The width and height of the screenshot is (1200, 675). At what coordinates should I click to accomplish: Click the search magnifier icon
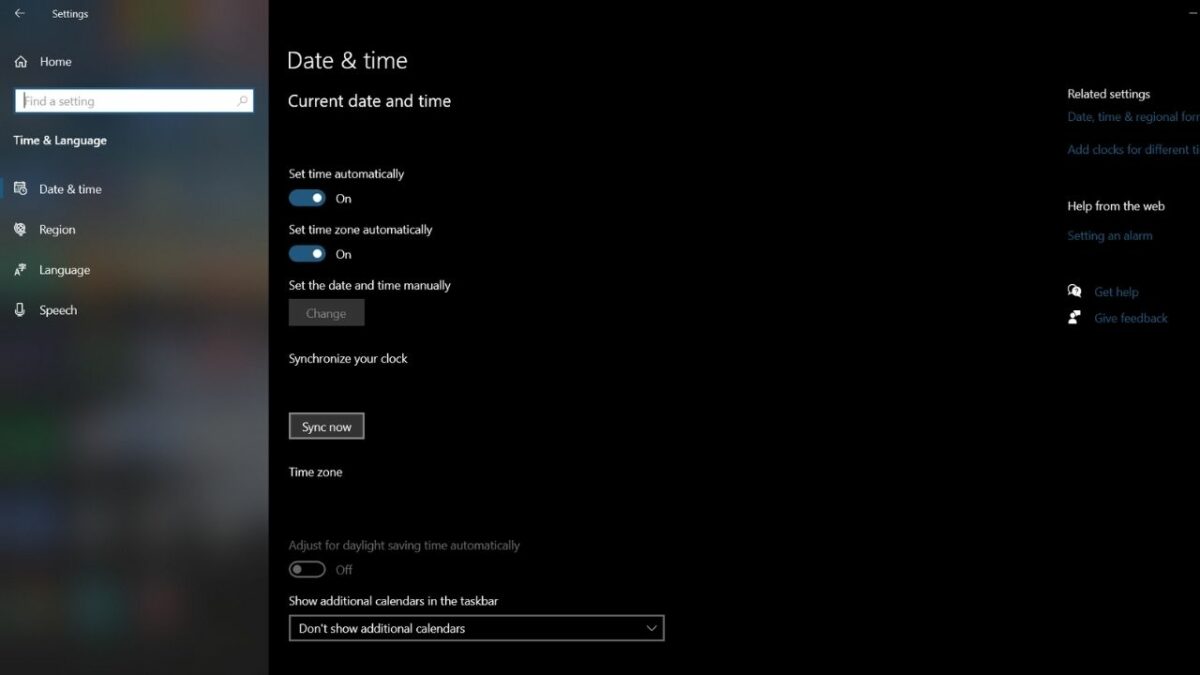(242, 101)
